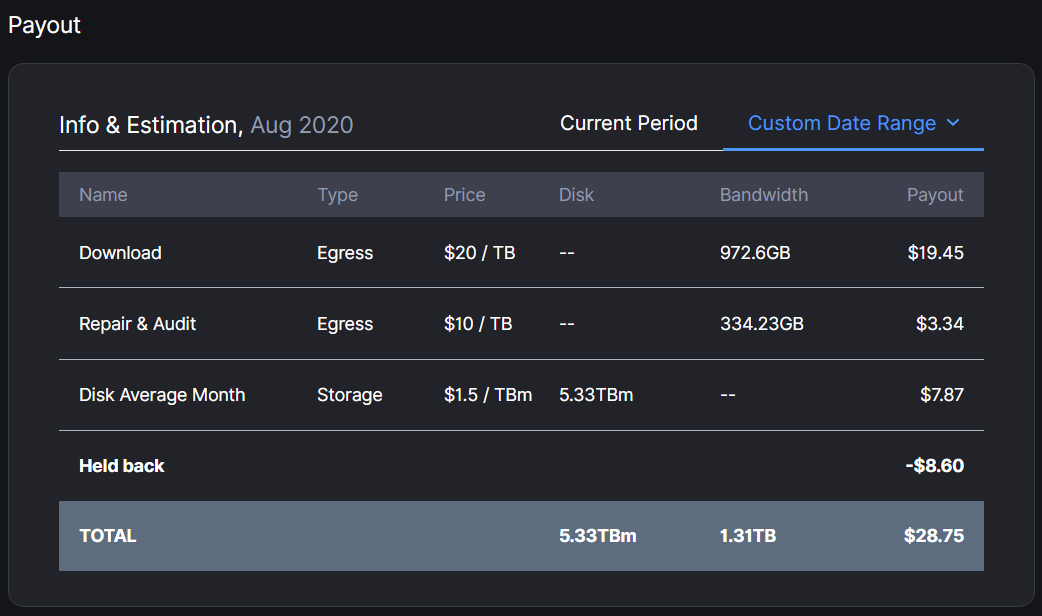
Task: Click the Disk column header
Action: [576, 195]
